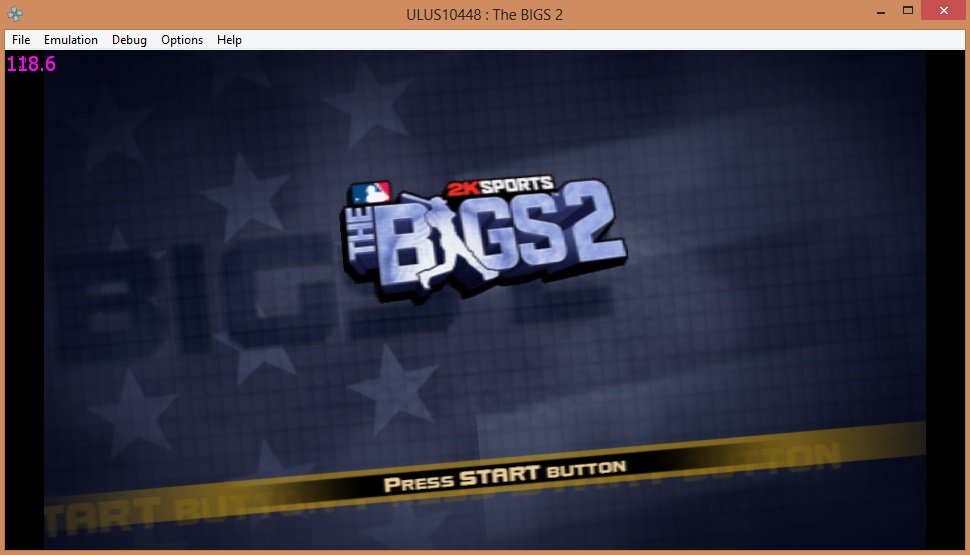Click the MLB logo above the title
The width and height of the screenshot is (970, 555).
[x=371, y=192]
